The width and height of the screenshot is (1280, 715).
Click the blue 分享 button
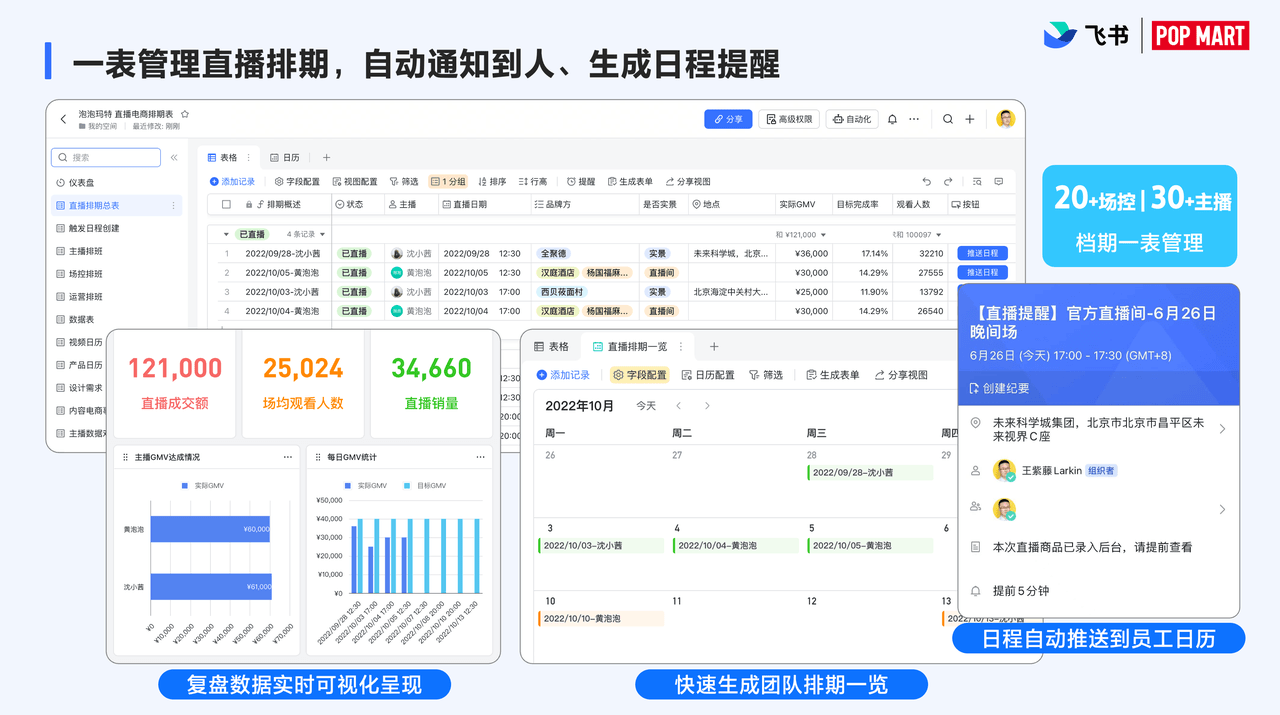[728, 119]
